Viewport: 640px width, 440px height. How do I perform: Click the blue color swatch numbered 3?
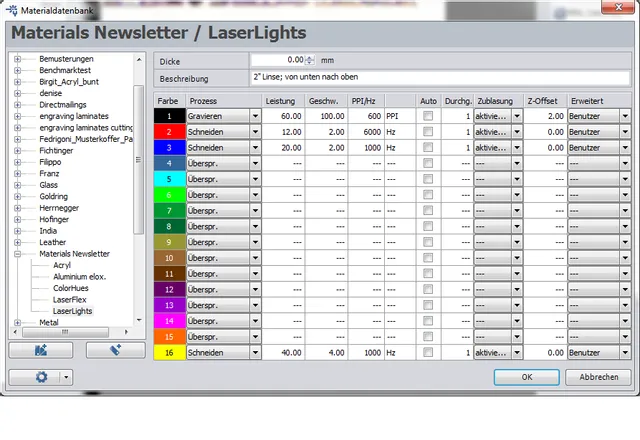(170, 147)
